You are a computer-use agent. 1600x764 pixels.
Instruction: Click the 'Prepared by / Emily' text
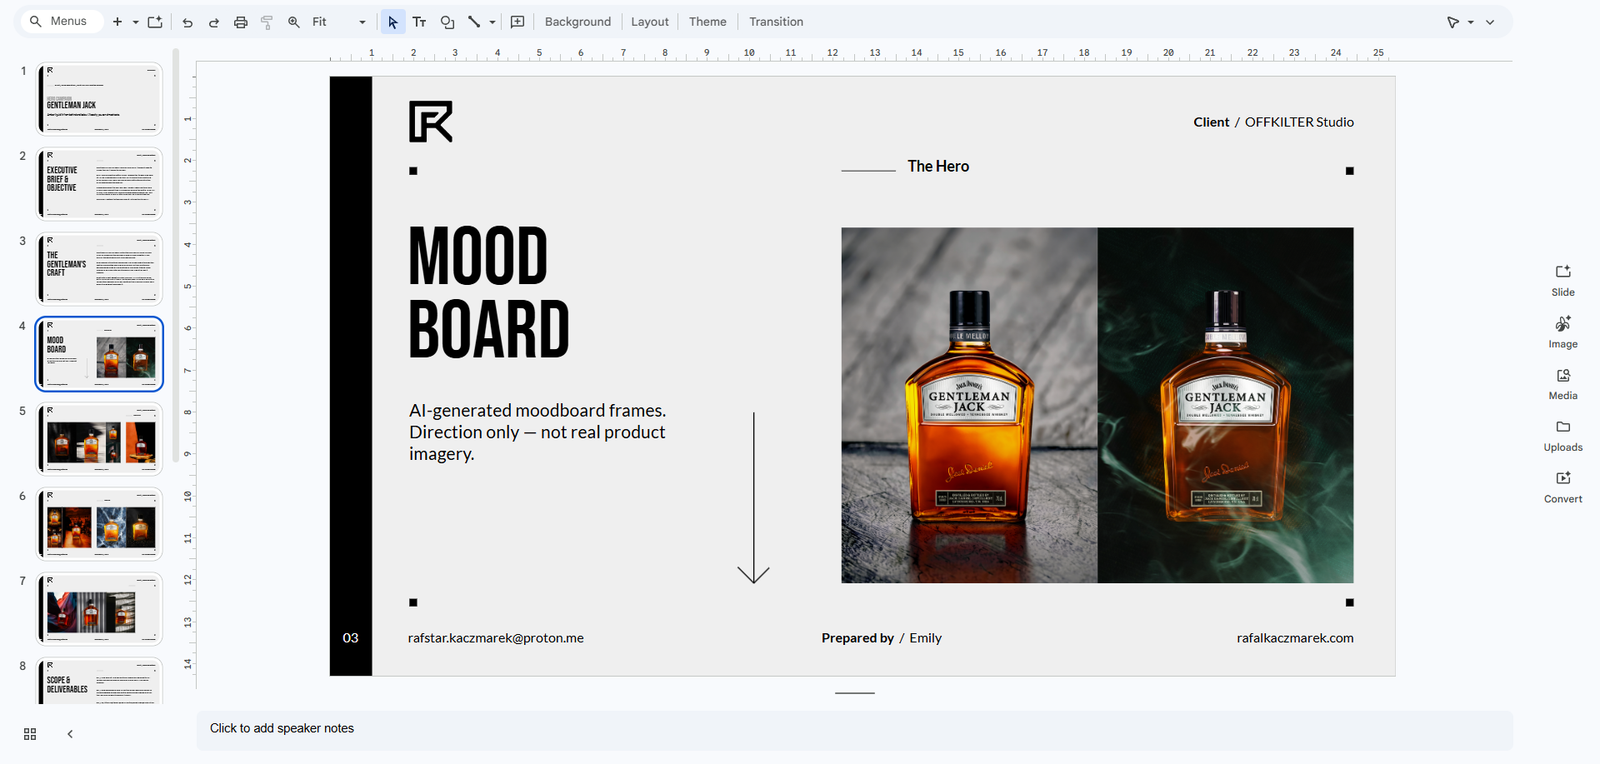[881, 638]
